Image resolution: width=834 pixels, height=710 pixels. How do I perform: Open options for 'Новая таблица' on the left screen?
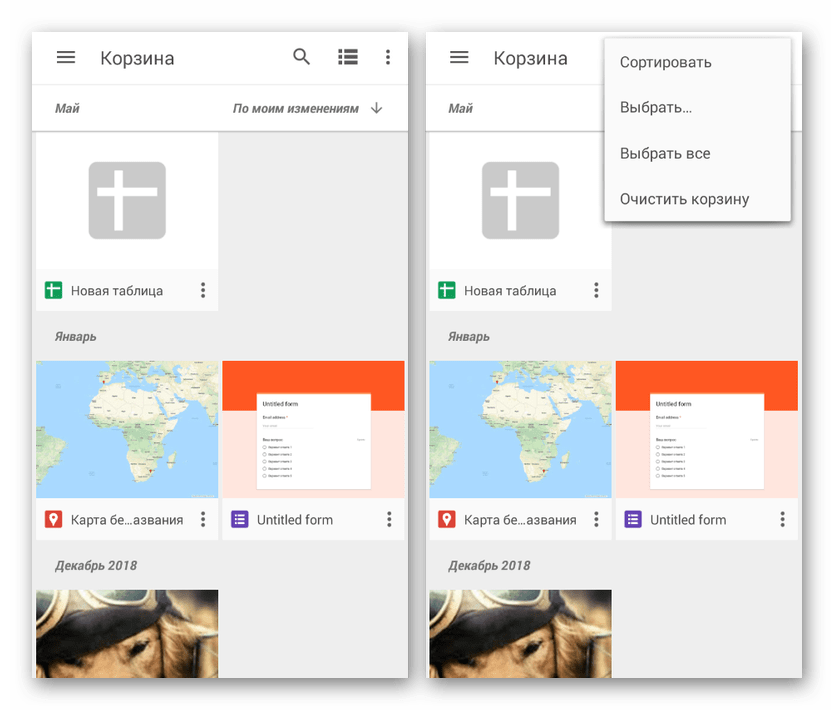[203, 290]
